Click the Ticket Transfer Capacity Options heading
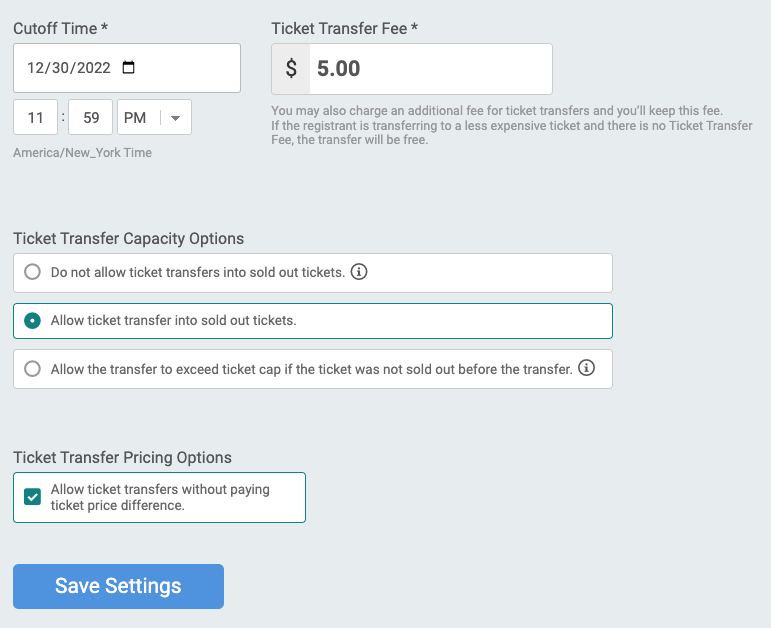This screenshot has height=628, width=771. pyautogui.click(x=129, y=239)
